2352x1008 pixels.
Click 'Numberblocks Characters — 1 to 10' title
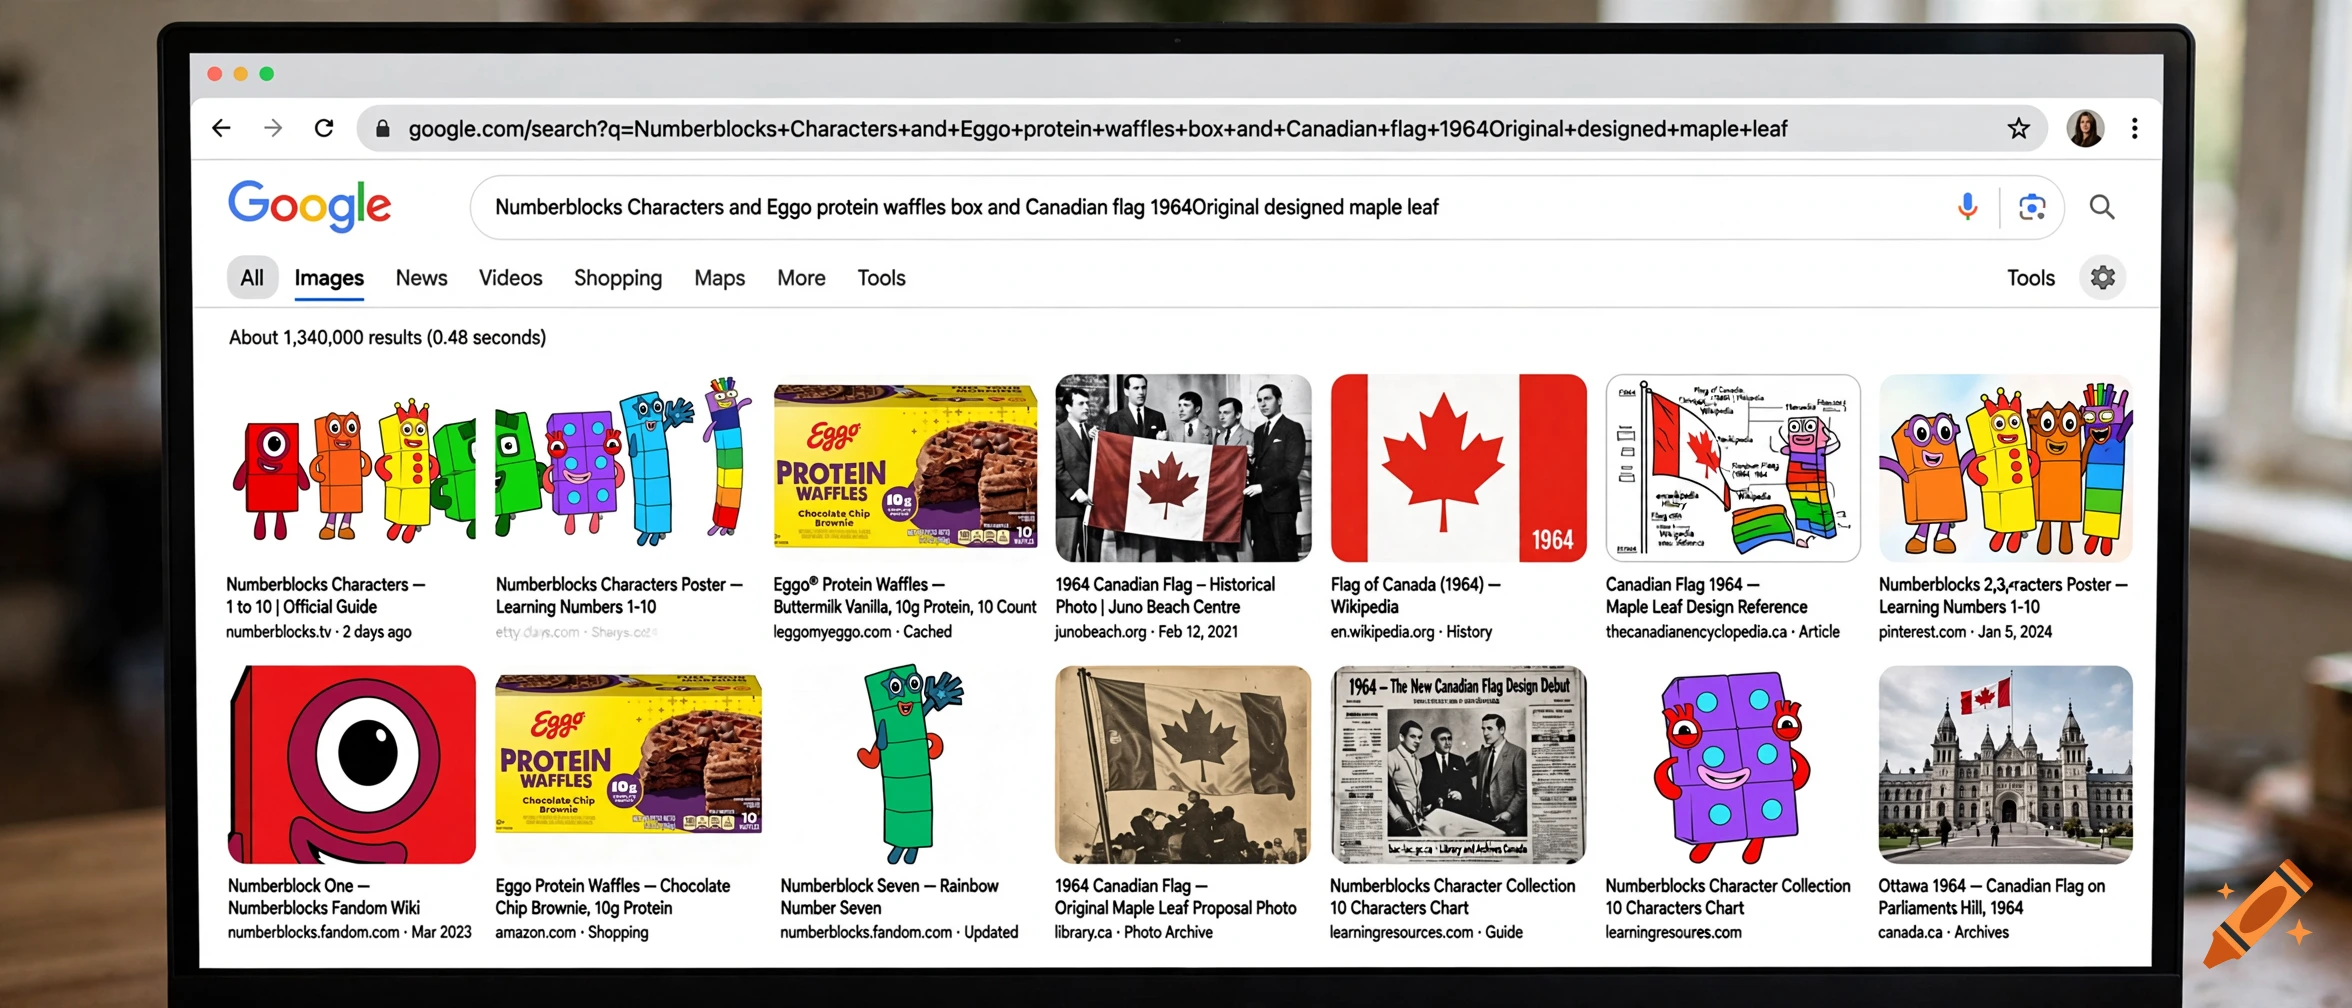pyautogui.click(x=325, y=595)
